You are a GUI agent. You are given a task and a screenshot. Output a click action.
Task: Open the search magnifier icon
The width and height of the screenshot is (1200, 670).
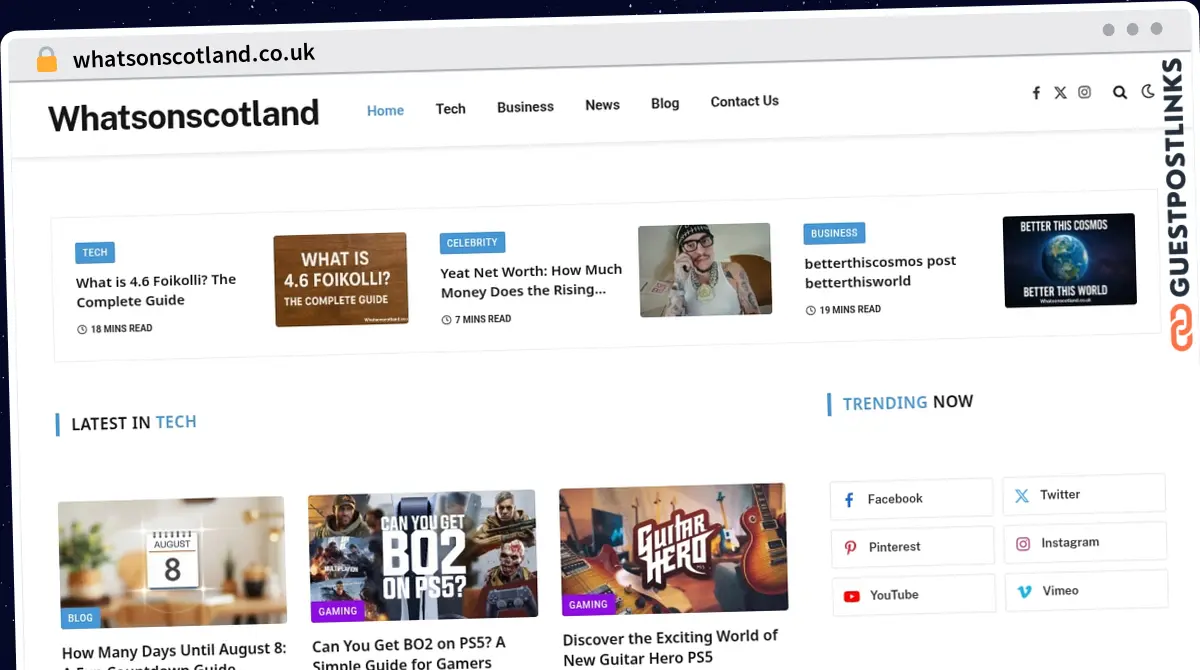click(1120, 92)
